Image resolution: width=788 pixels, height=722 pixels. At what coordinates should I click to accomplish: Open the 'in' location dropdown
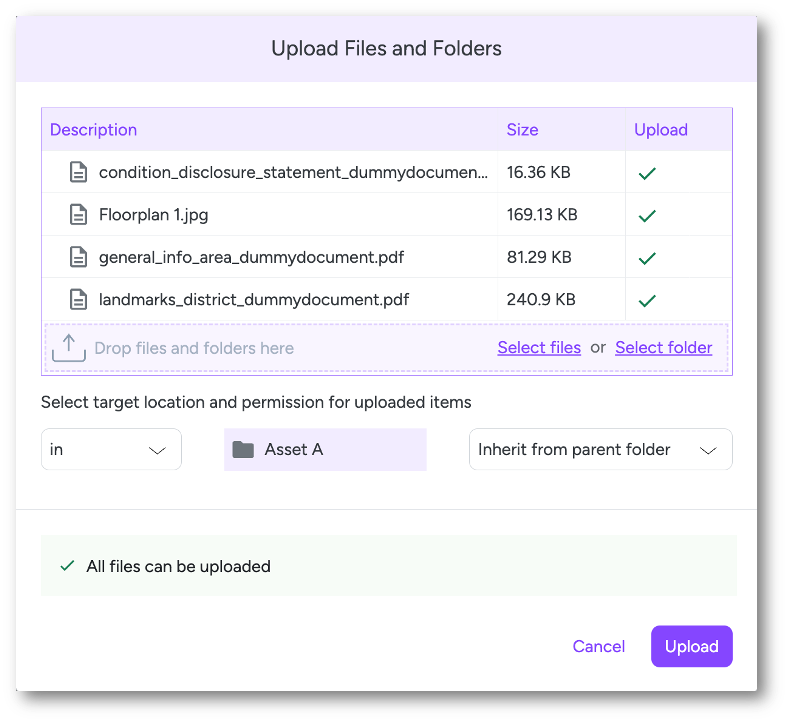(x=111, y=449)
